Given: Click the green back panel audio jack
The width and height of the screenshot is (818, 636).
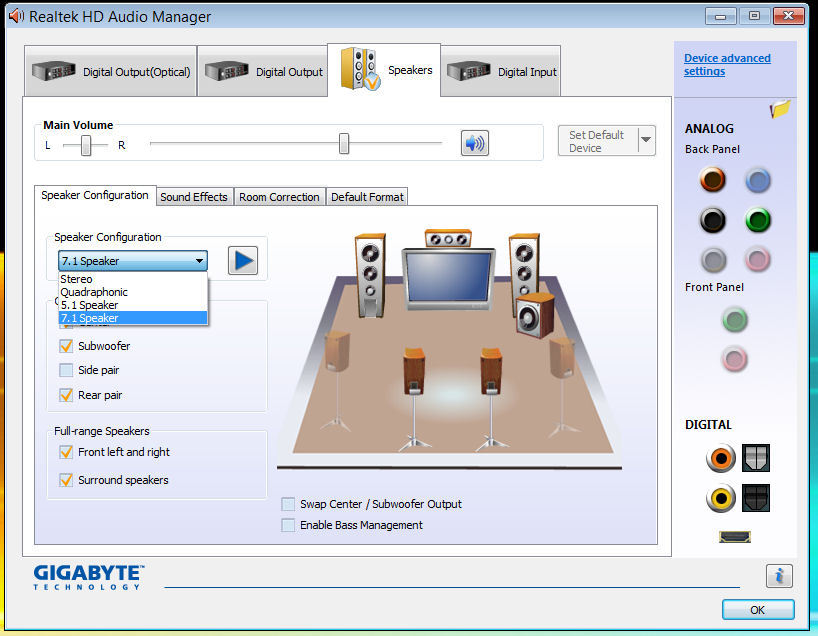Looking at the screenshot, I should [x=757, y=220].
